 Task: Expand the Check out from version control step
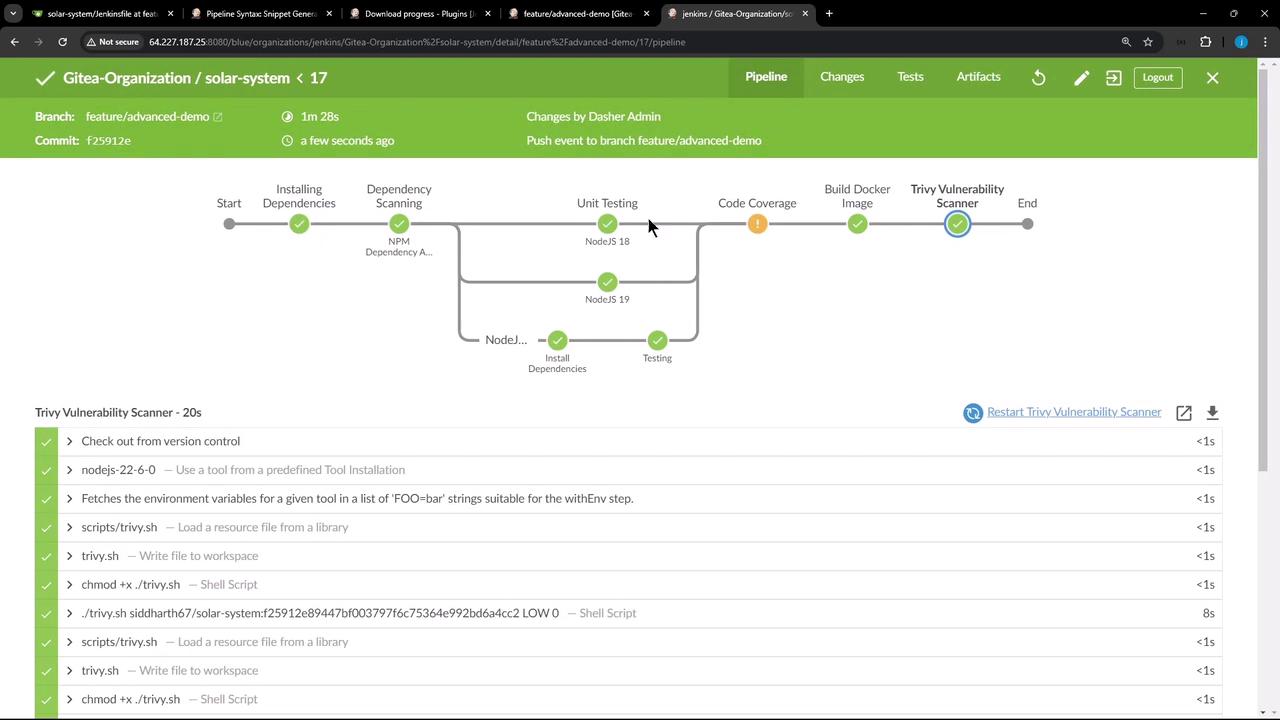pyautogui.click(x=70, y=441)
